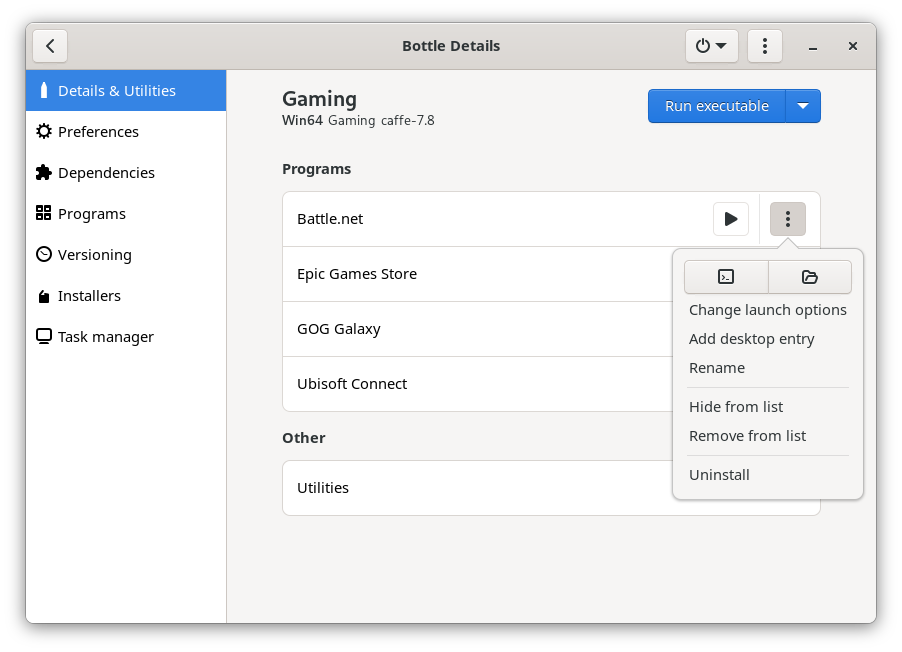Go to the Dependencies sidebar section
Image resolution: width=902 pixels, height=652 pixels.
tap(106, 173)
